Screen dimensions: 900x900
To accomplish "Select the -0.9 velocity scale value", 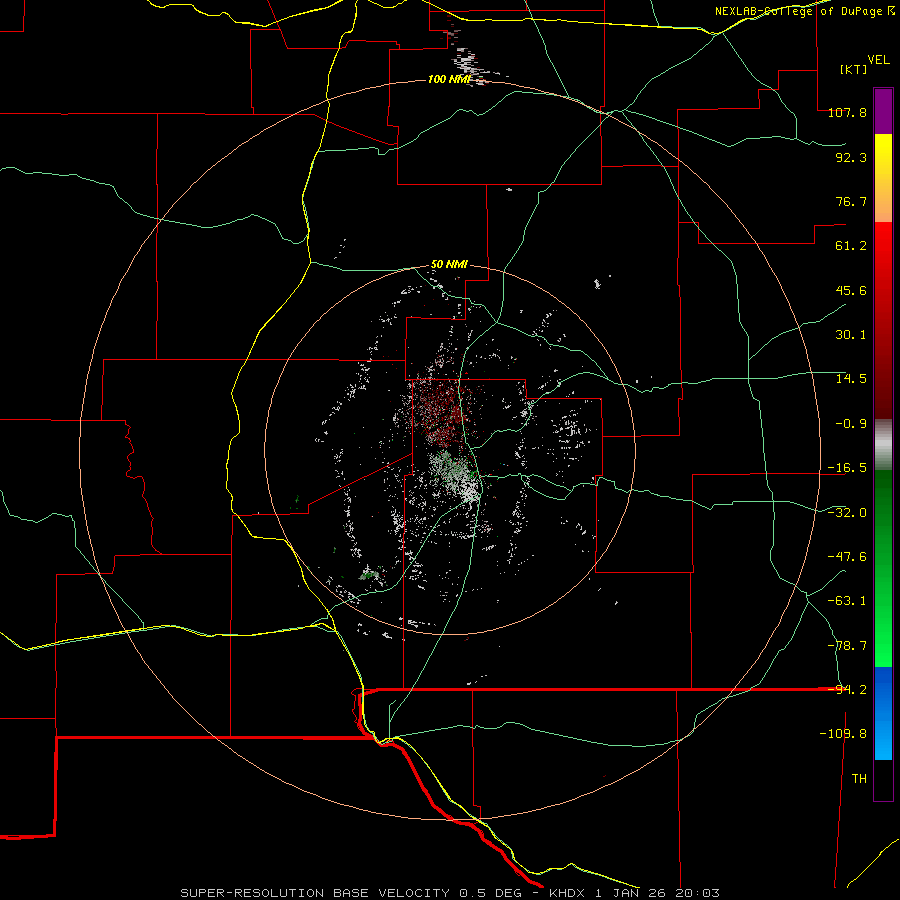I will pos(851,424).
